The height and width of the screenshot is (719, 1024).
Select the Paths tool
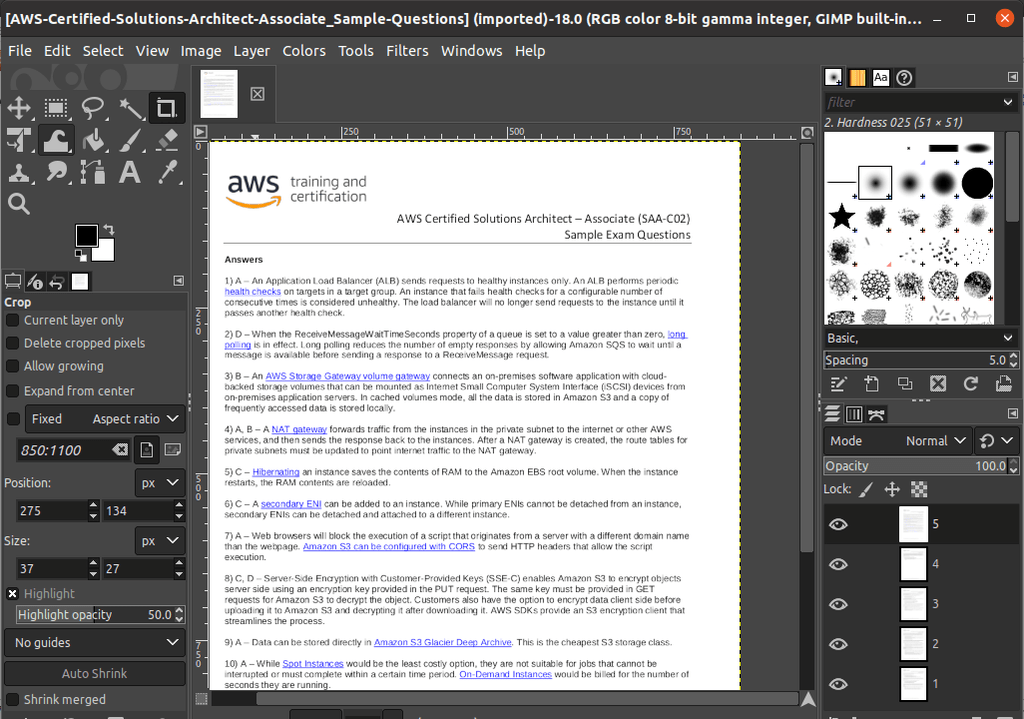click(93, 172)
